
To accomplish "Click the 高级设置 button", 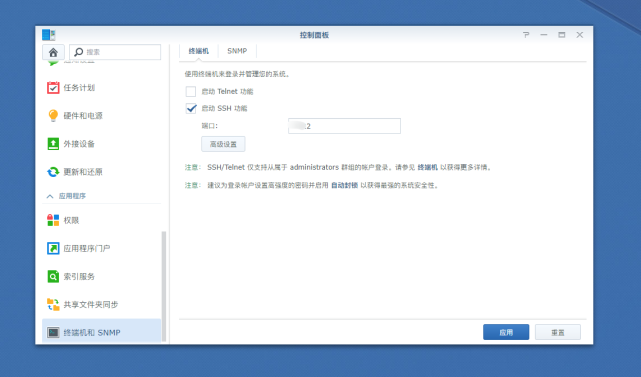I will (x=223, y=144).
